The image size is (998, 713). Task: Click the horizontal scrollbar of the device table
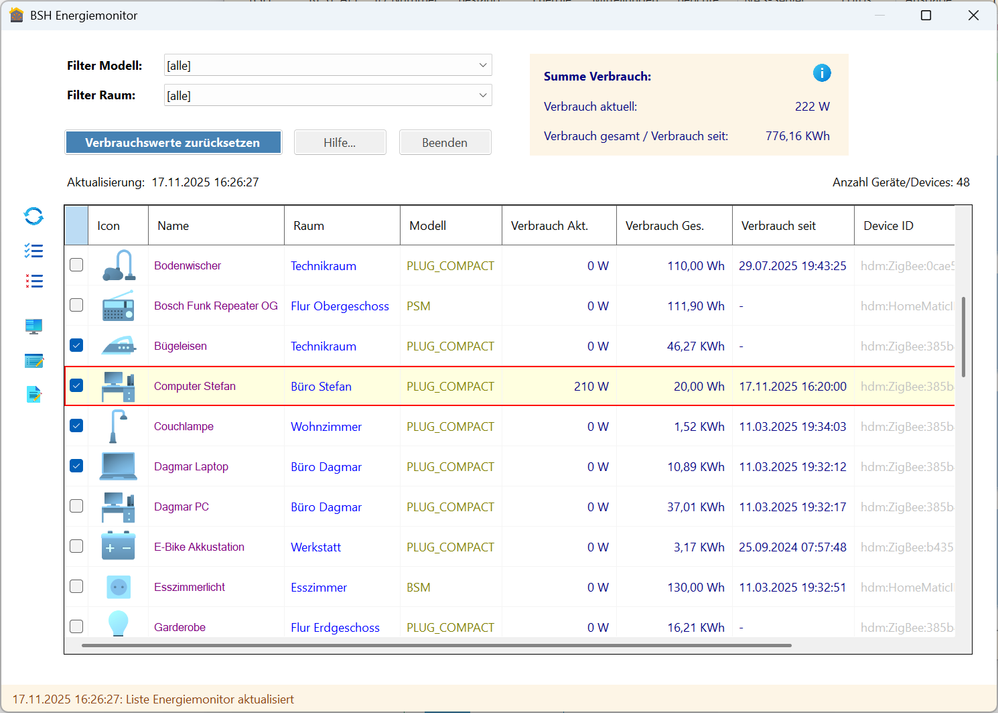436,646
